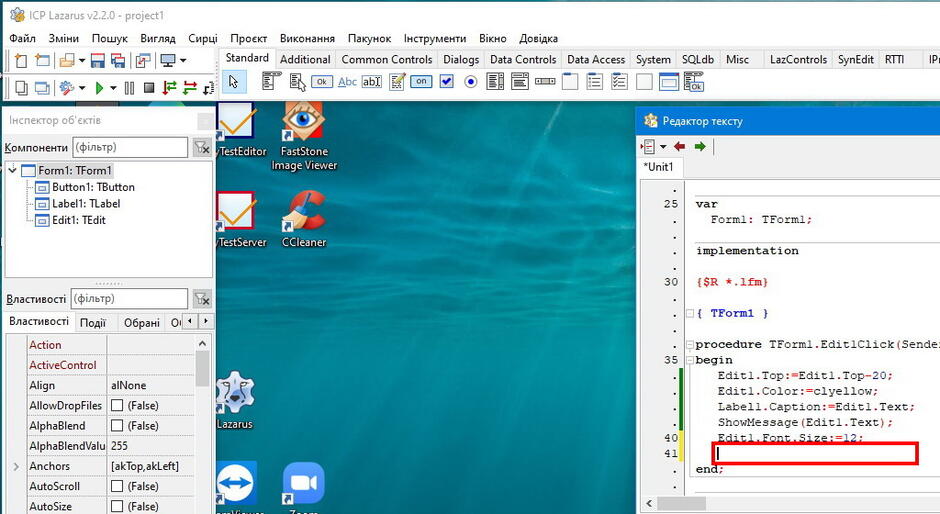Click the Pause debugger icon

coord(129,88)
